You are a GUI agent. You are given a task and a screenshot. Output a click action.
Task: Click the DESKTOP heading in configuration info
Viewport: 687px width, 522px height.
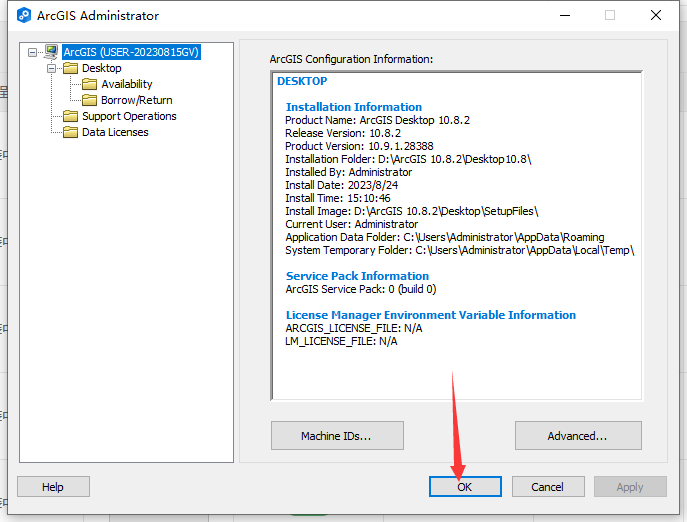pos(302,81)
